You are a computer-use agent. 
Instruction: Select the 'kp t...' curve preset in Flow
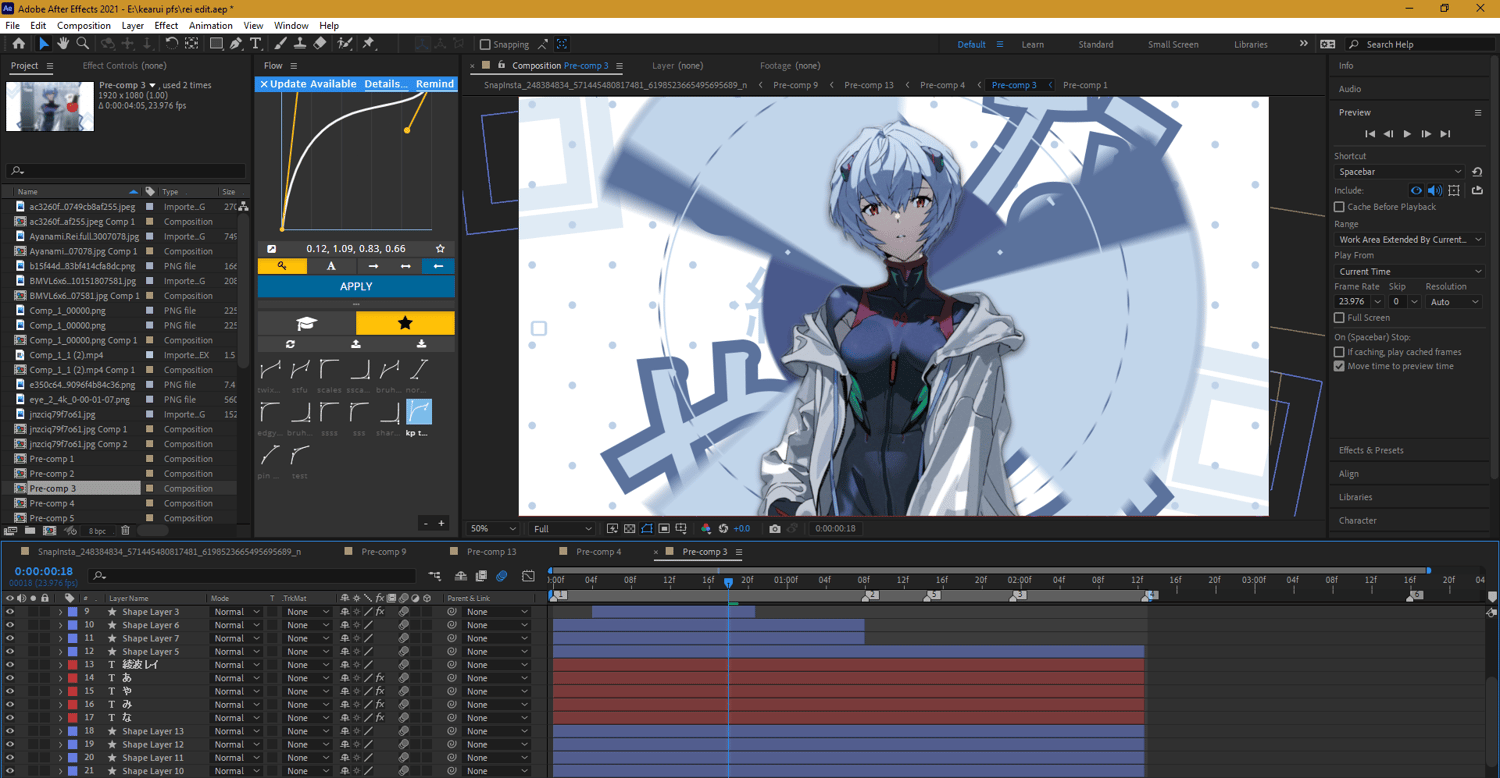point(419,412)
